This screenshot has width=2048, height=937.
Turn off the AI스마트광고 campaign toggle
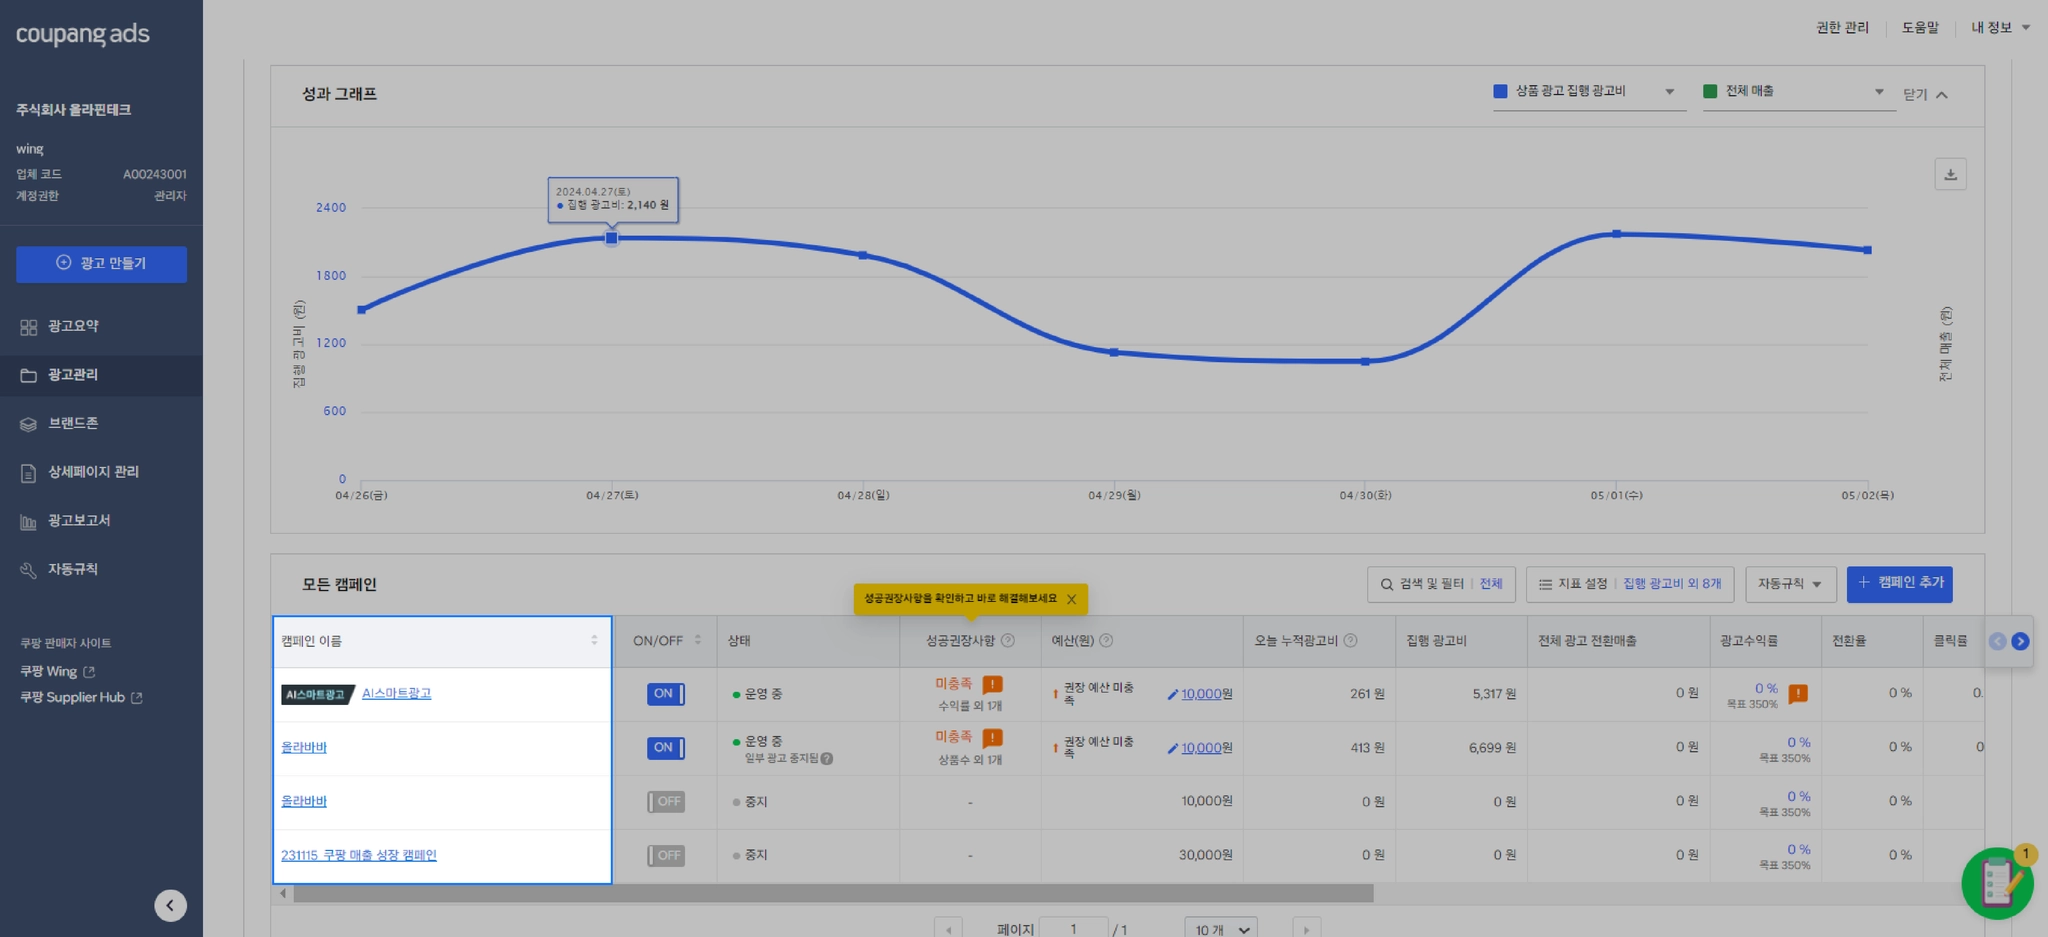pyautogui.click(x=665, y=693)
